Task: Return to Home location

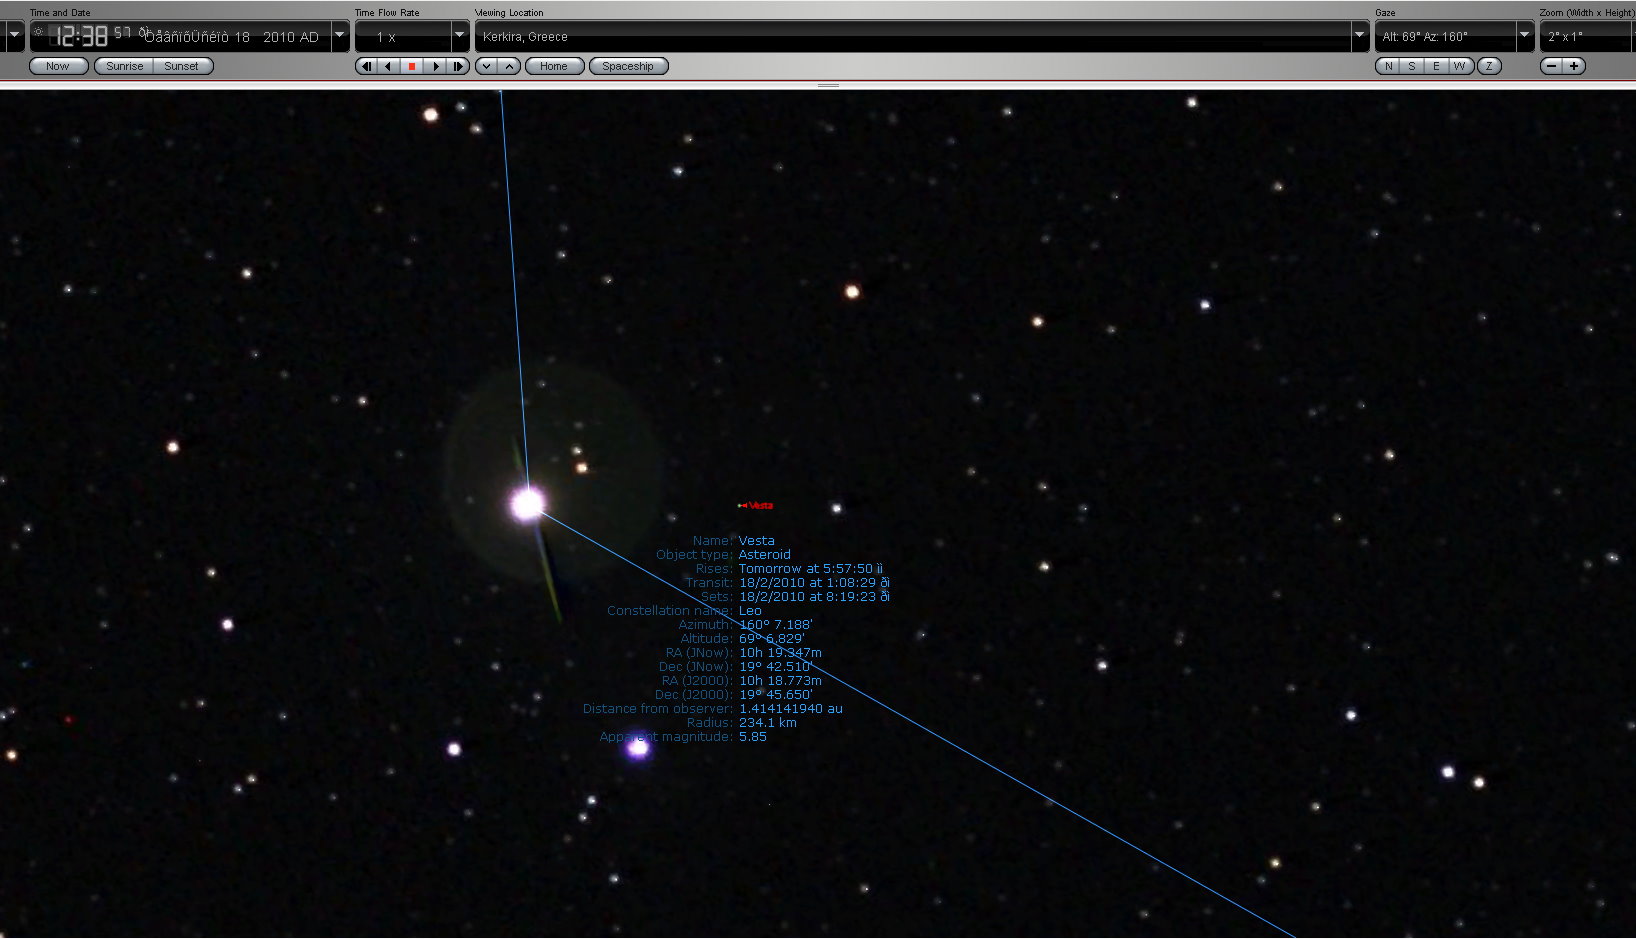Action: pyautogui.click(x=554, y=66)
